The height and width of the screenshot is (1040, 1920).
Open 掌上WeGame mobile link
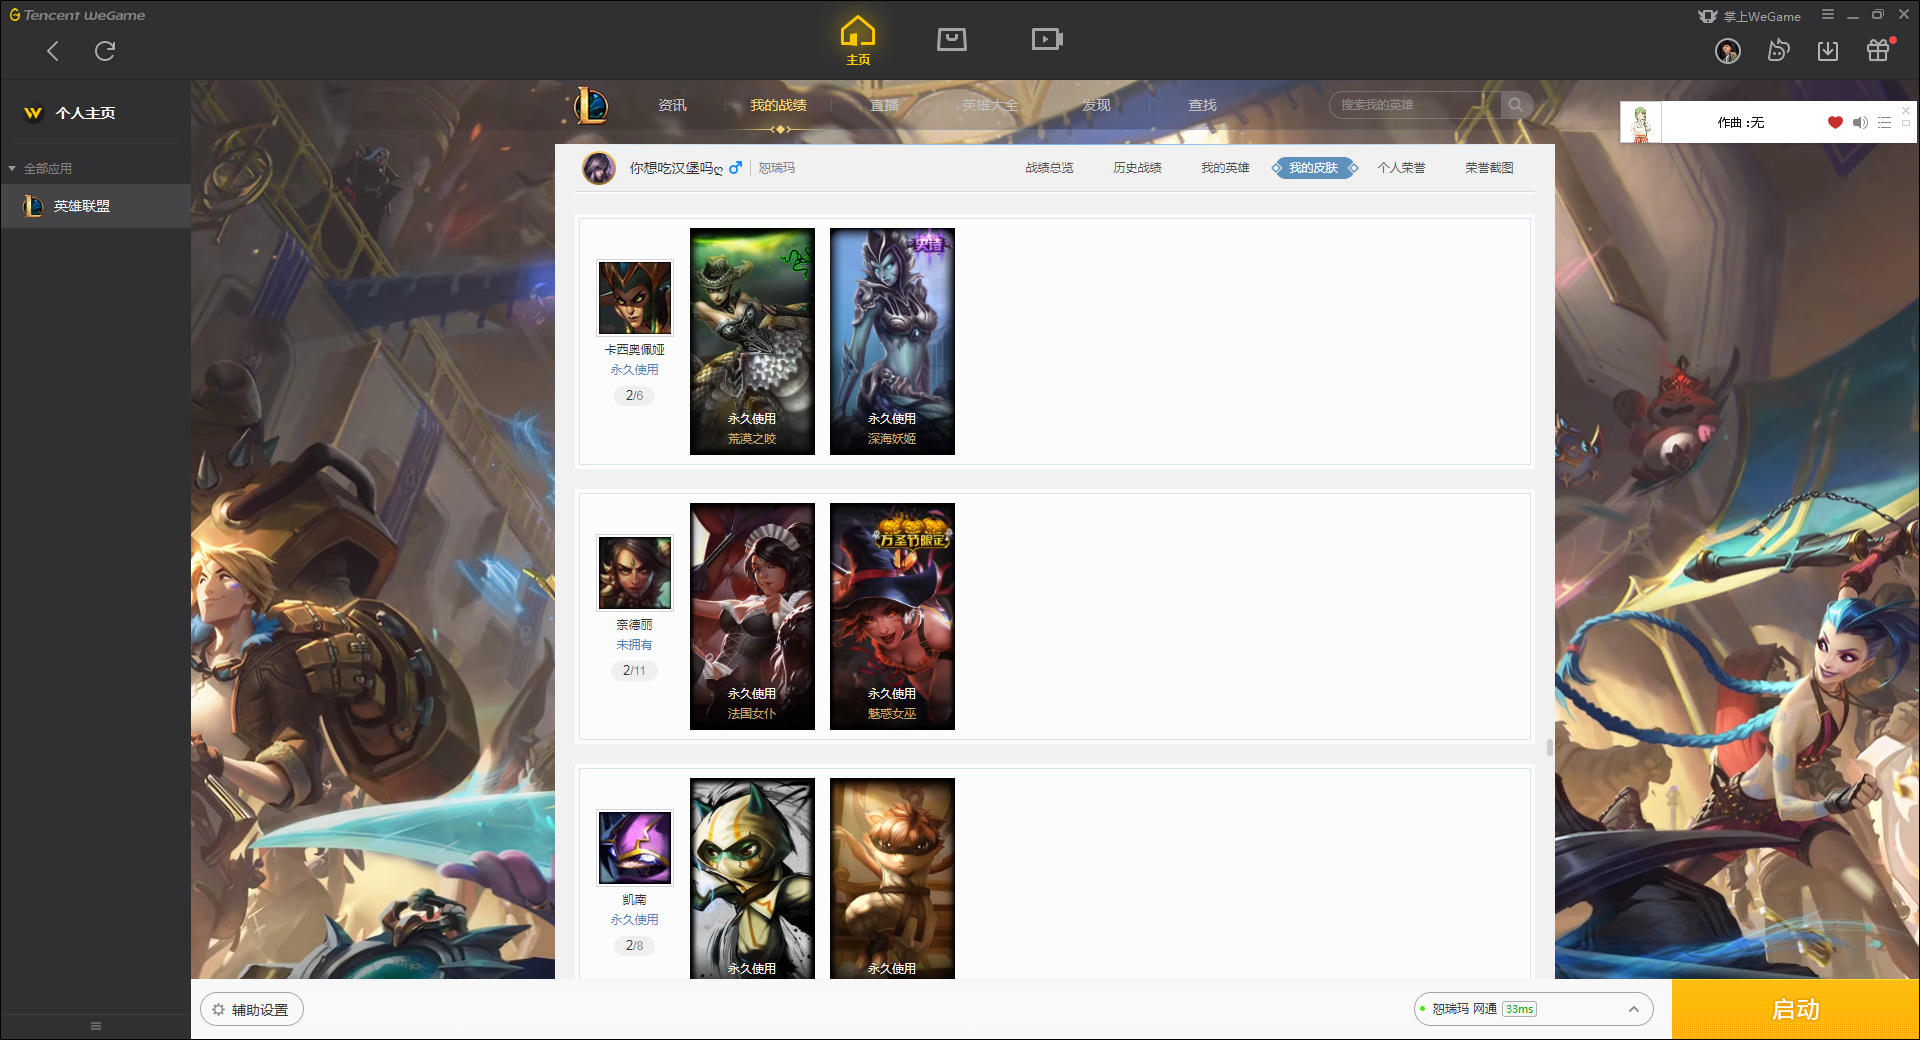coord(1750,16)
